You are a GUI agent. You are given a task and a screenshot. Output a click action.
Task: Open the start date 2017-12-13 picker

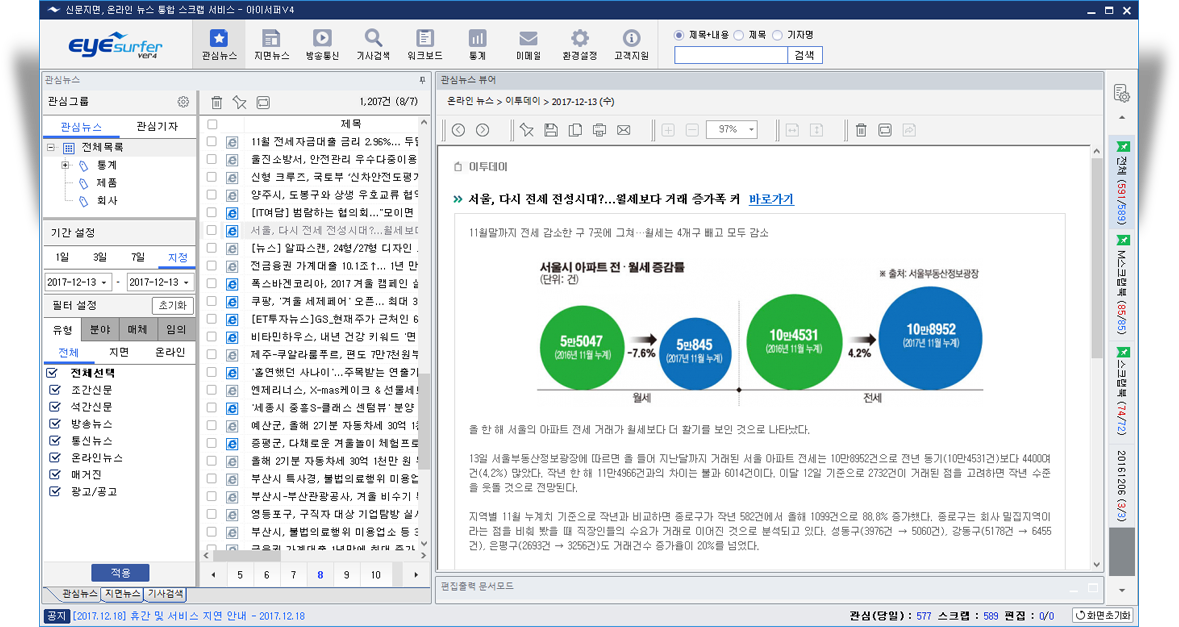click(x=78, y=281)
